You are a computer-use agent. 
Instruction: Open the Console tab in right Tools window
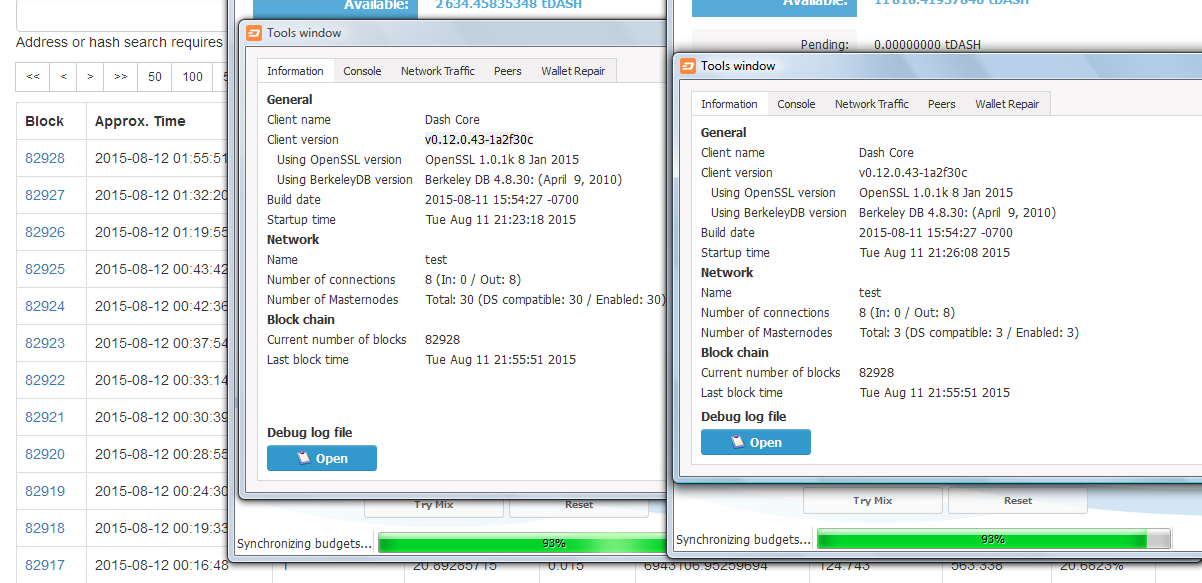[x=796, y=104]
